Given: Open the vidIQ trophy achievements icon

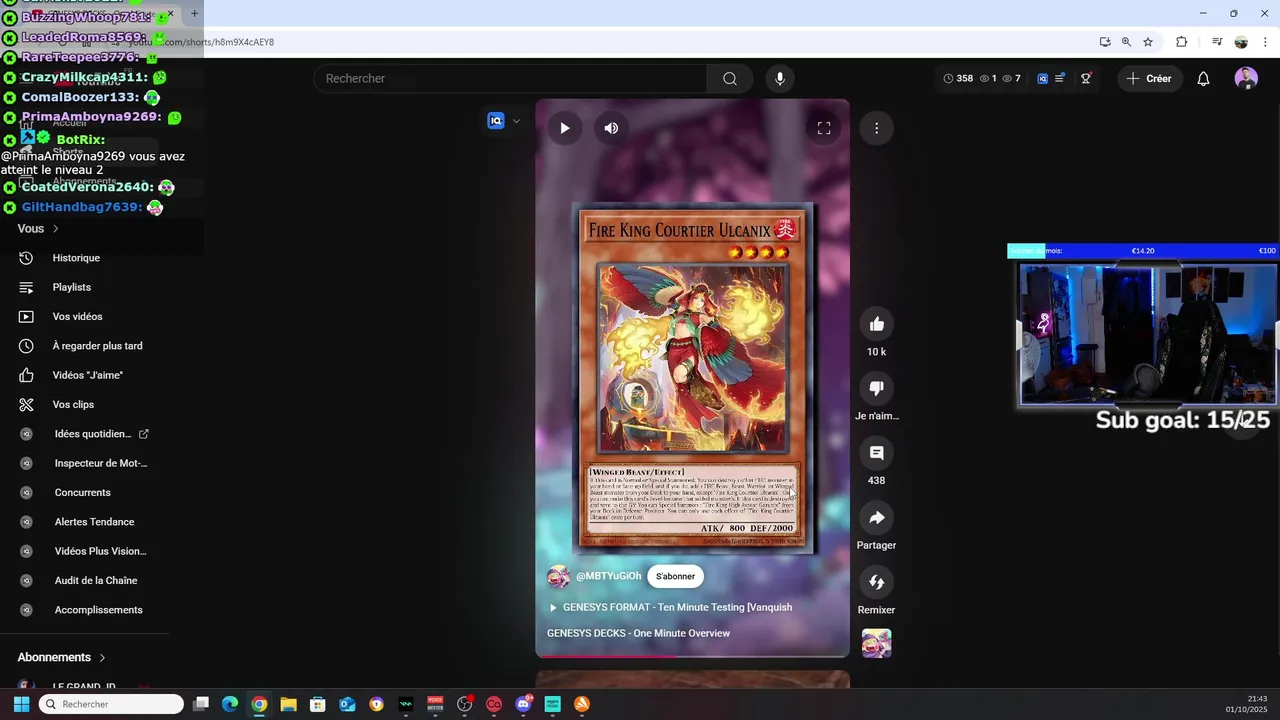Looking at the screenshot, I should [1086, 78].
